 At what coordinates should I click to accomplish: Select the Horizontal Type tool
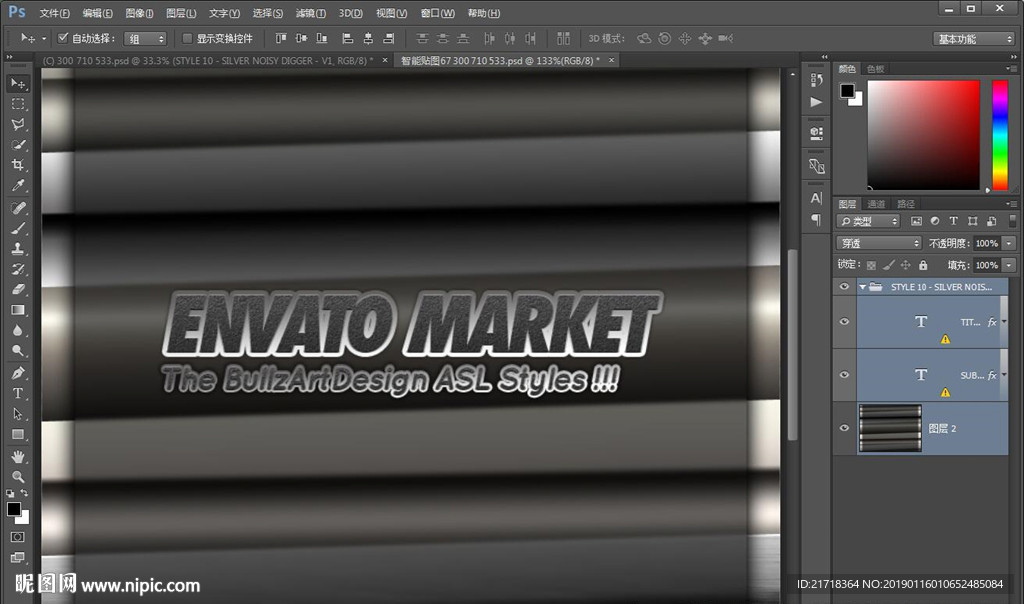click(18, 394)
